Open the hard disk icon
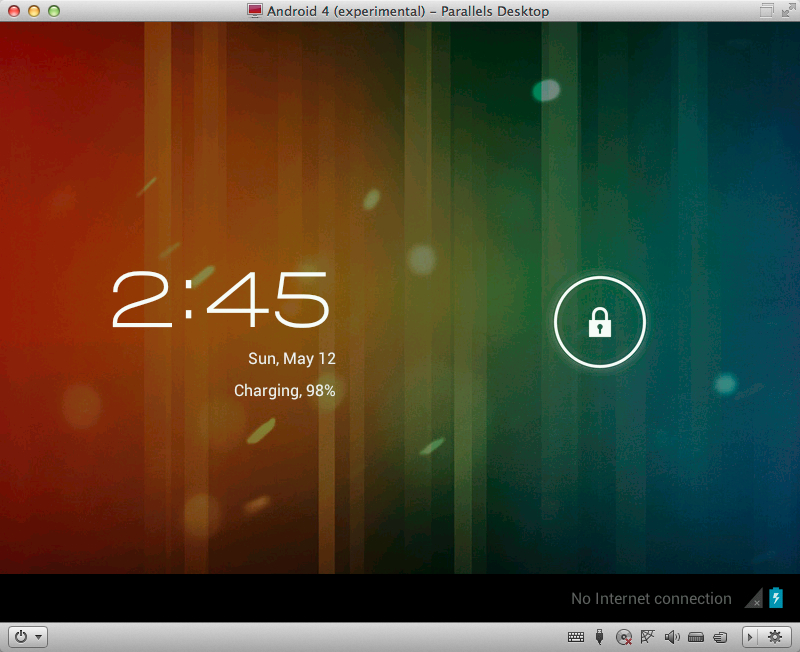Image resolution: width=800 pixels, height=652 pixels. click(696, 637)
